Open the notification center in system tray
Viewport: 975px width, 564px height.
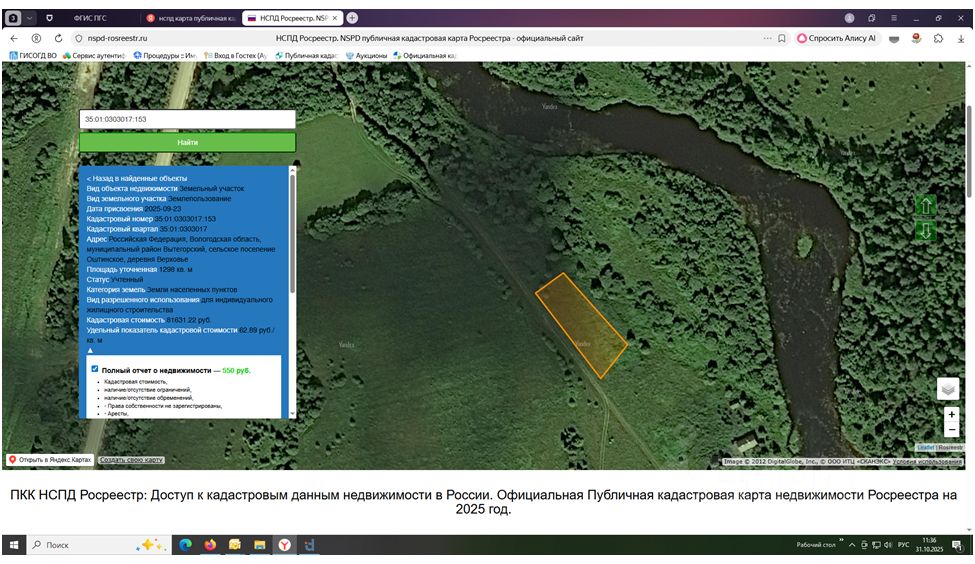pos(957,545)
